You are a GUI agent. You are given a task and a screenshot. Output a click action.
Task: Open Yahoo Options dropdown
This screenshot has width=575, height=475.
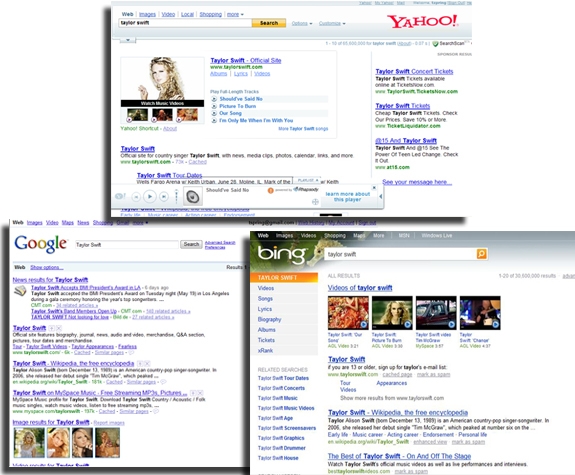[302, 23]
